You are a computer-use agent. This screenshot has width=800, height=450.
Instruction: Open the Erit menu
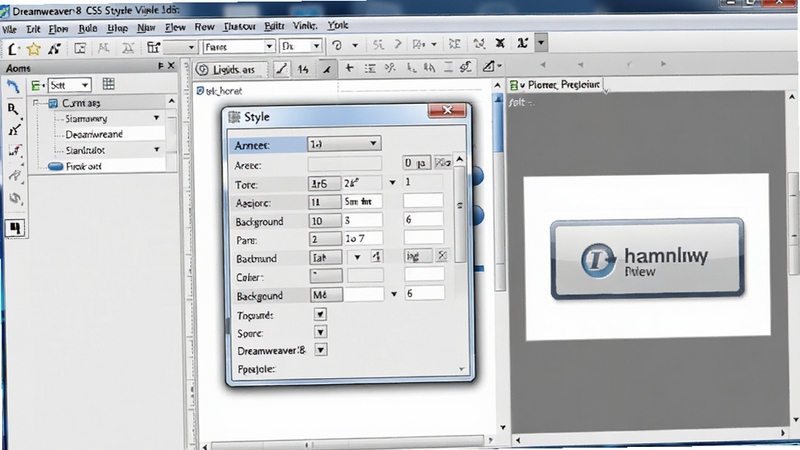click(x=33, y=29)
